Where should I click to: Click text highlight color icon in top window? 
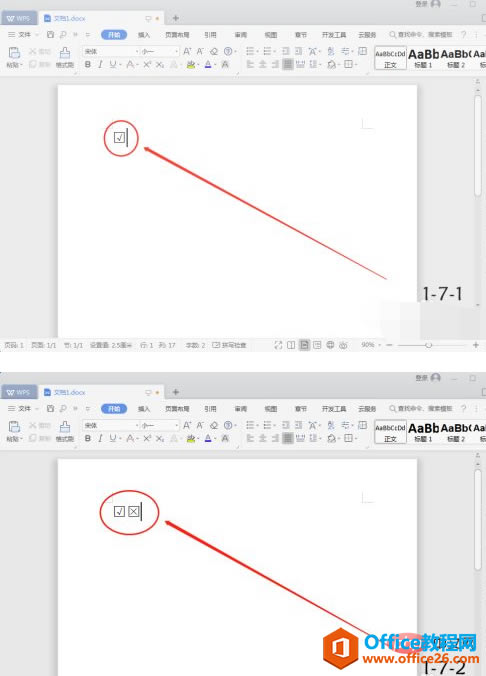pyautogui.click(x=191, y=65)
